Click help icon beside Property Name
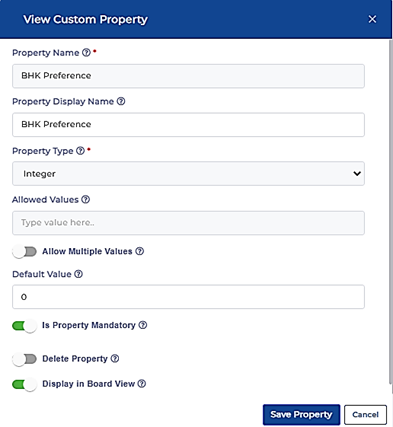393x427 pixels. 86,53
